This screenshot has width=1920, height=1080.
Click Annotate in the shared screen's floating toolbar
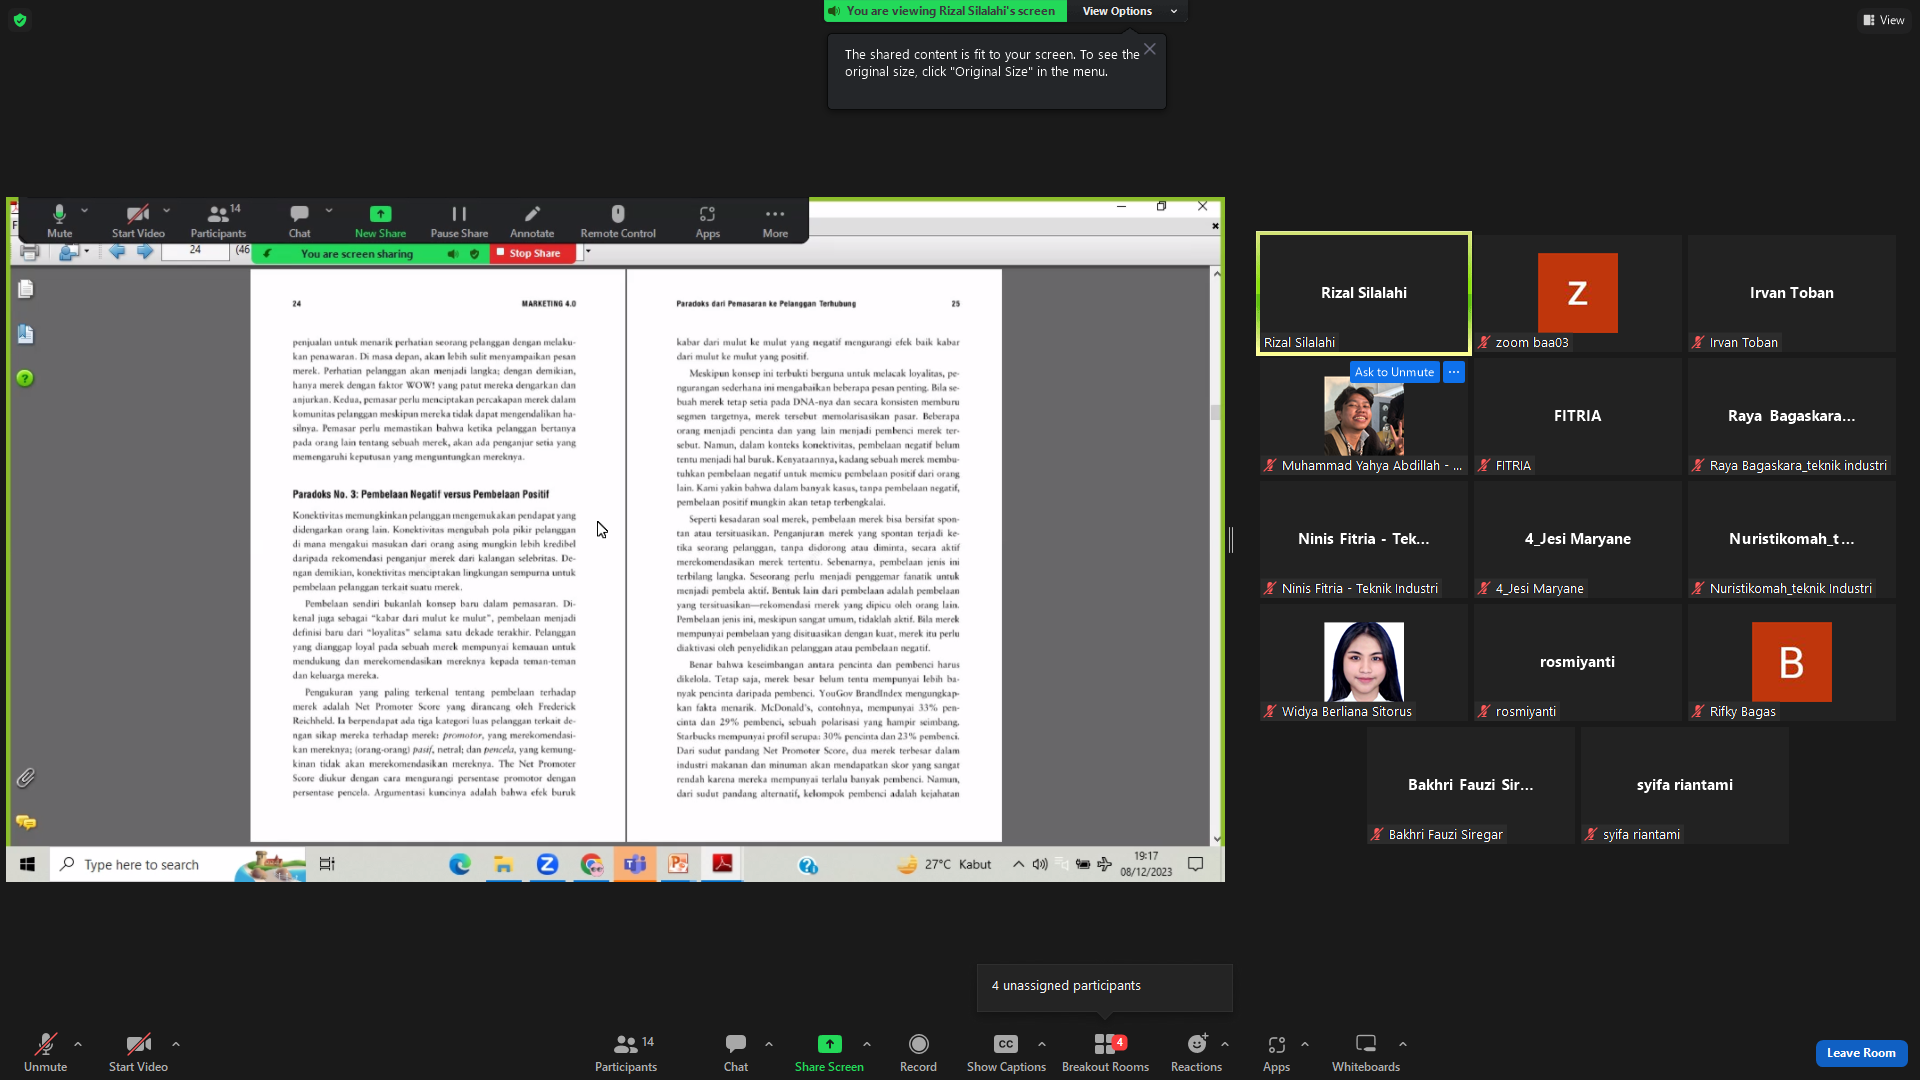(532, 221)
